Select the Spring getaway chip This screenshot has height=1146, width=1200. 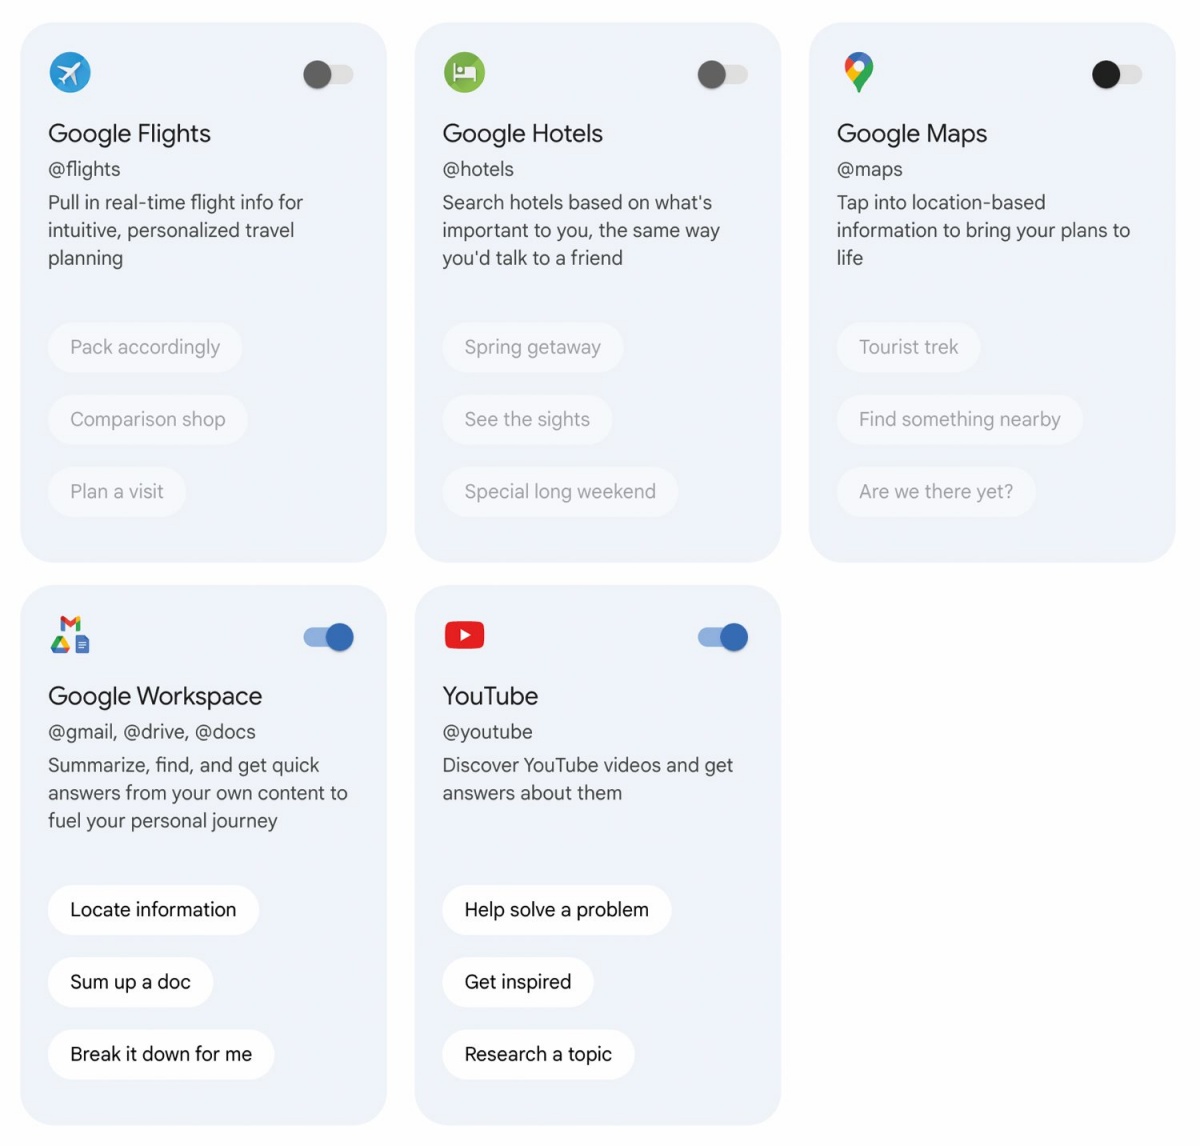click(532, 347)
